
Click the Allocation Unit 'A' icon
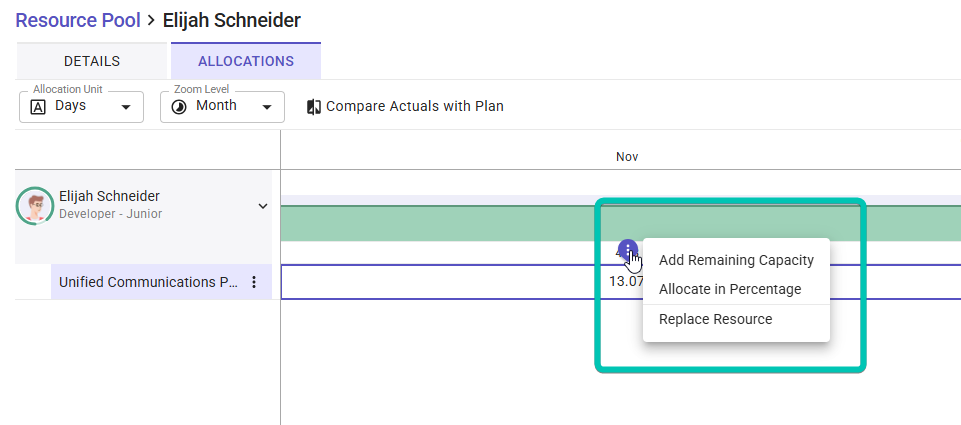tap(39, 107)
